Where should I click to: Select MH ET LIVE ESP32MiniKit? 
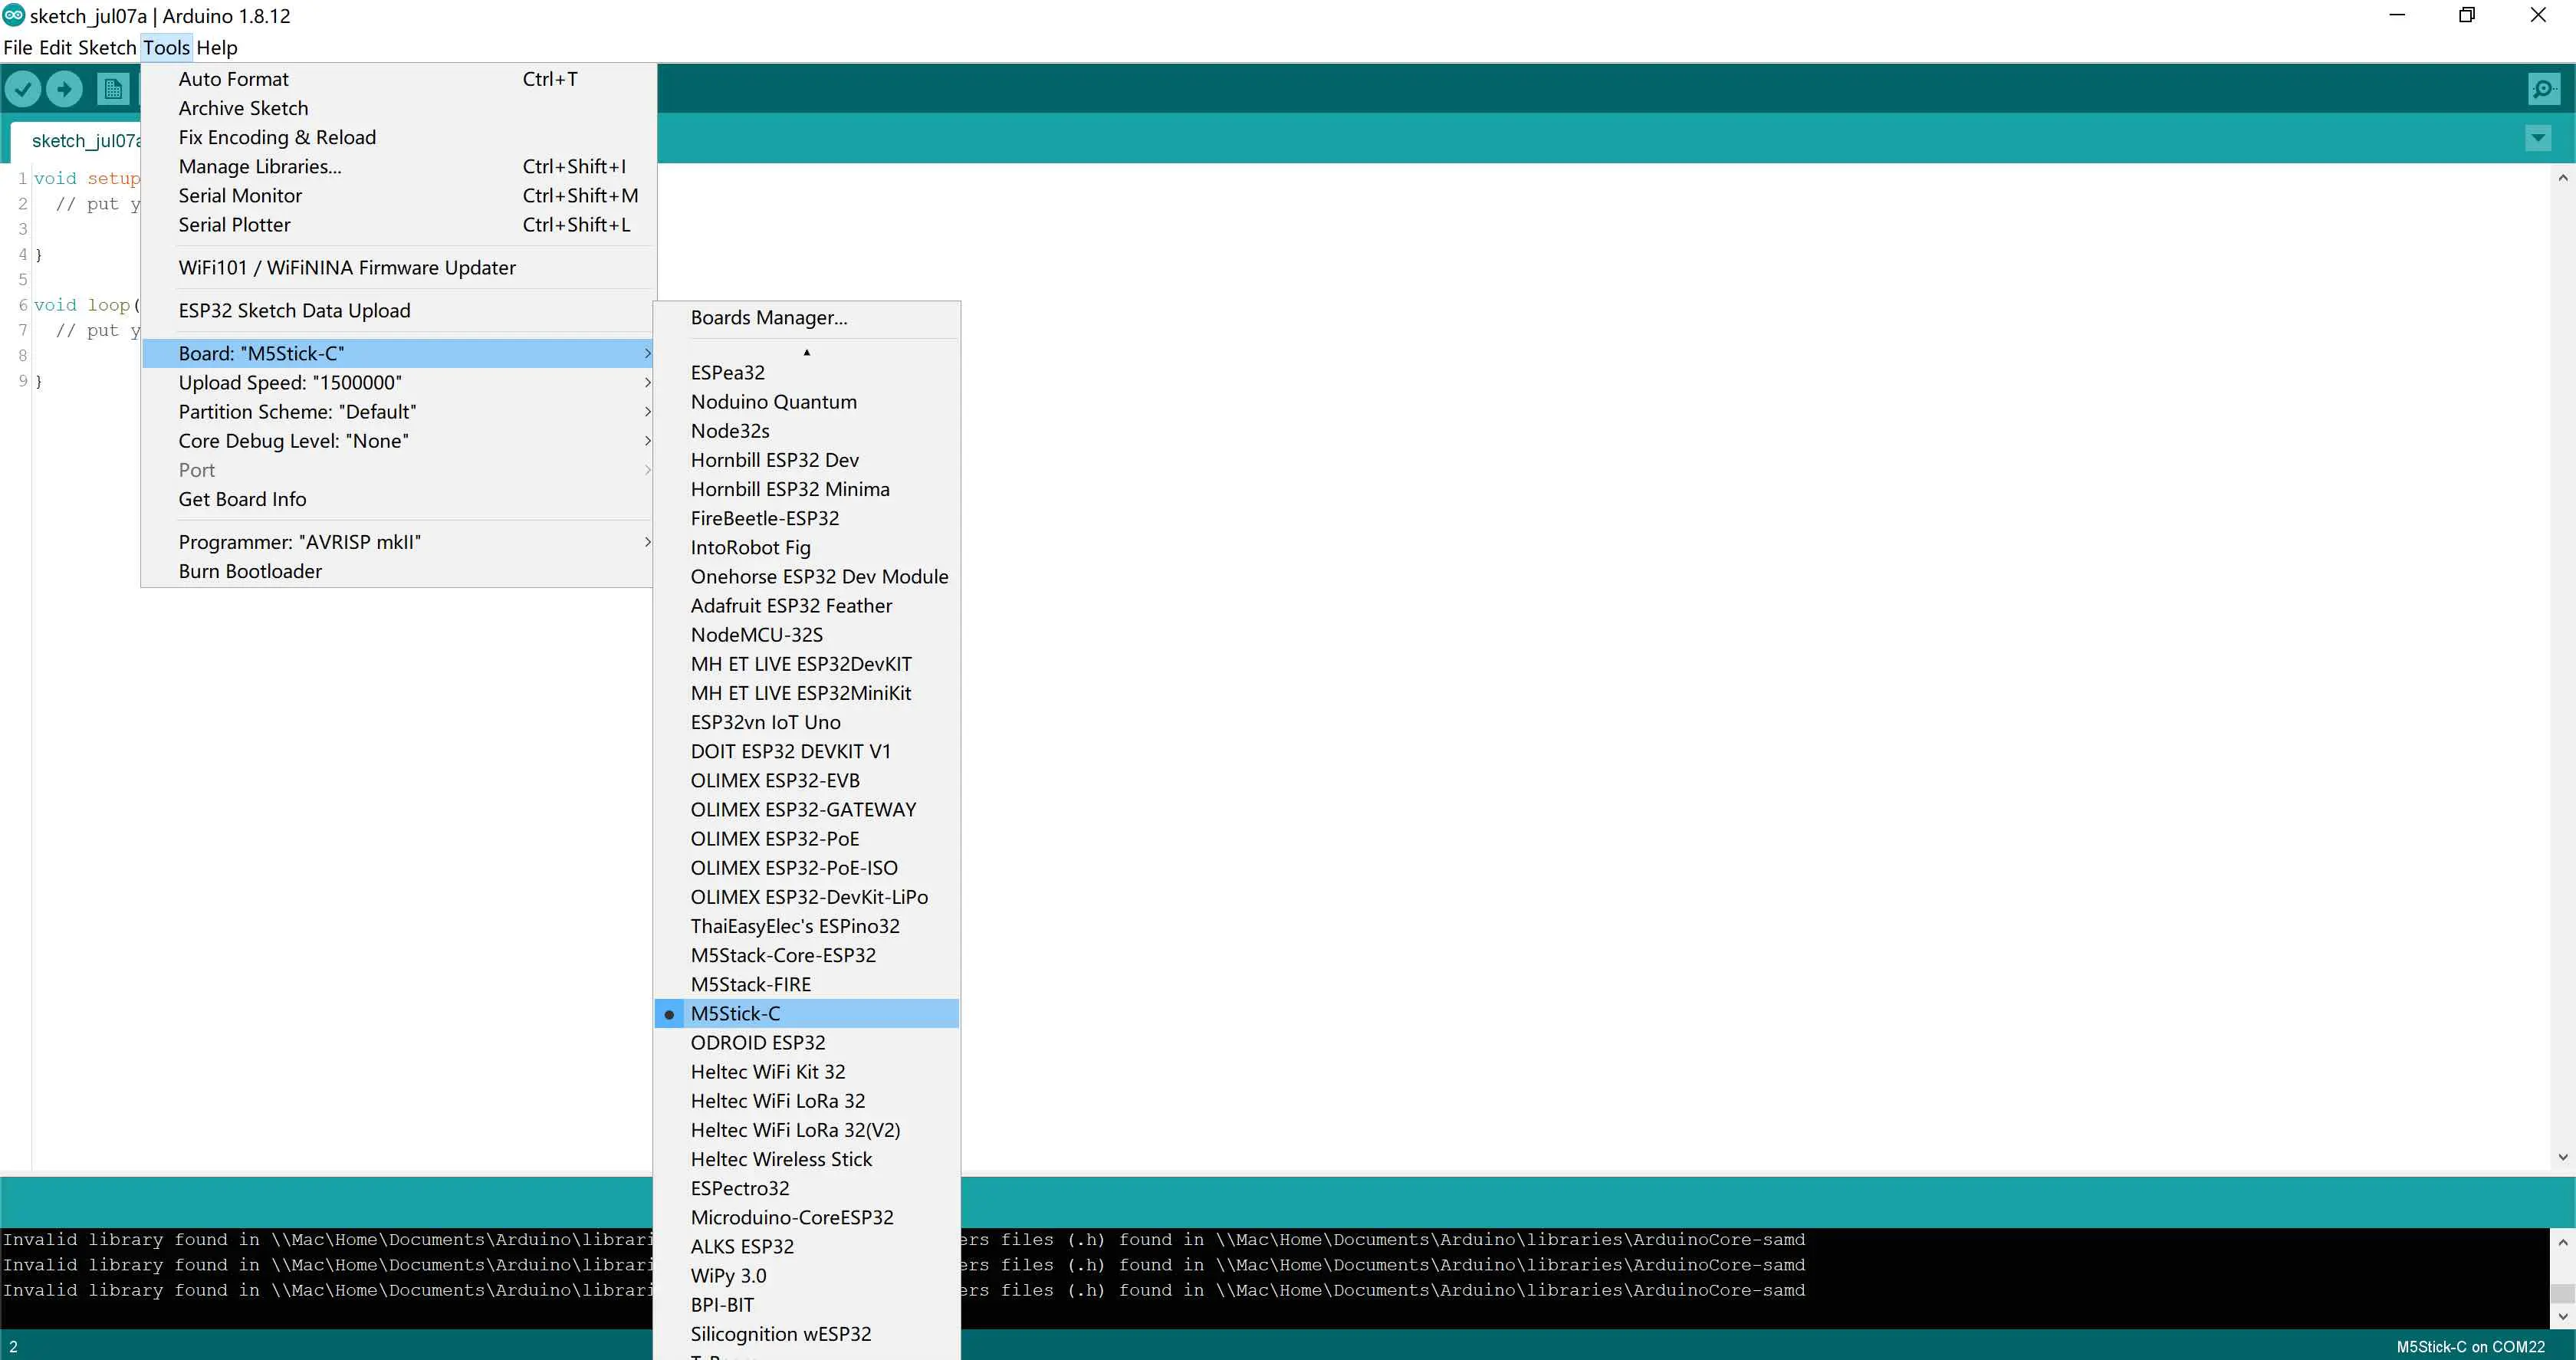point(806,692)
